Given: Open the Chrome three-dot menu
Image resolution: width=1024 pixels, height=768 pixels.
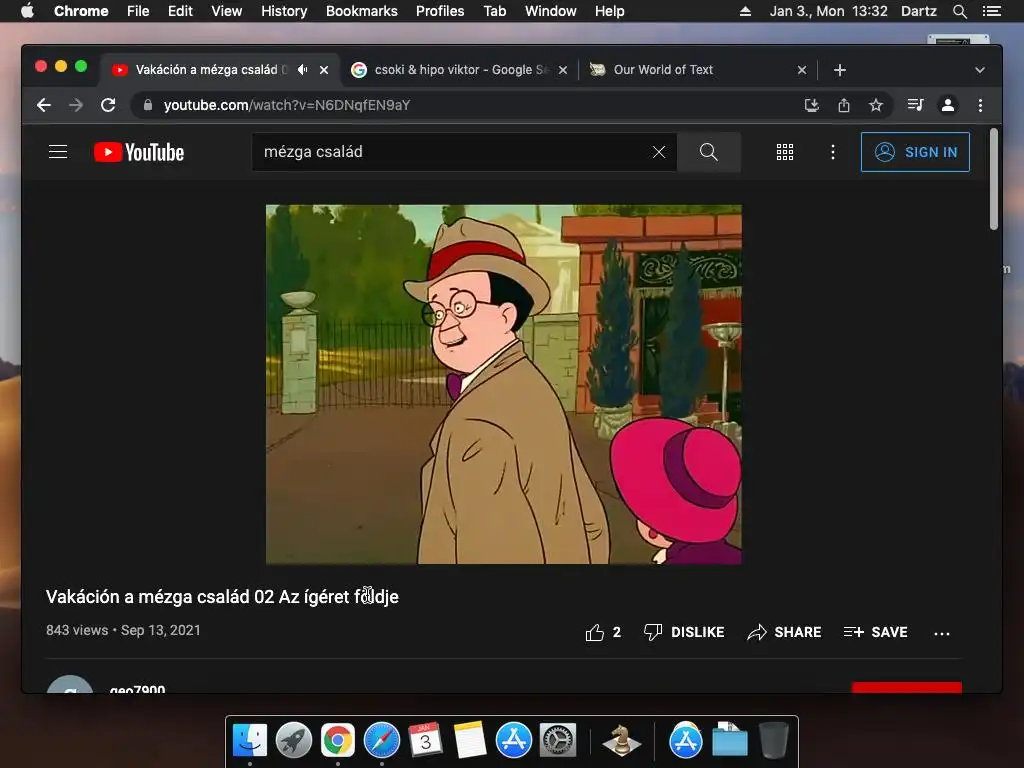Looking at the screenshot, I should pyautogui.click(x=980, y=105).
